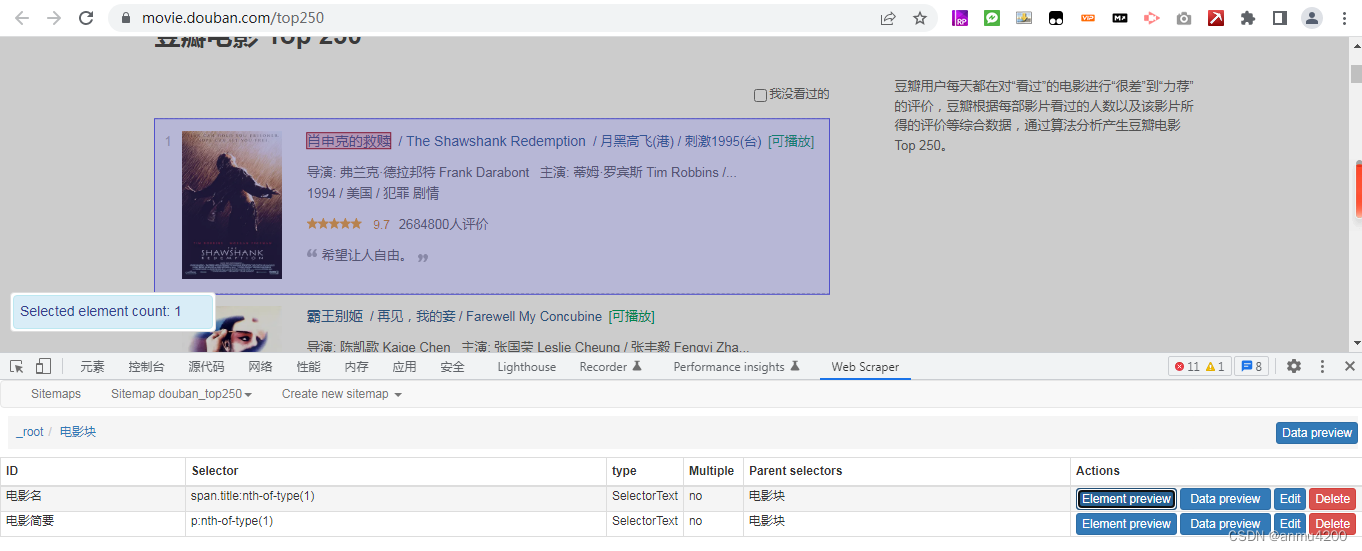Open the orange VIP extension icon

pyautogui.click(x=1088, y=18)
